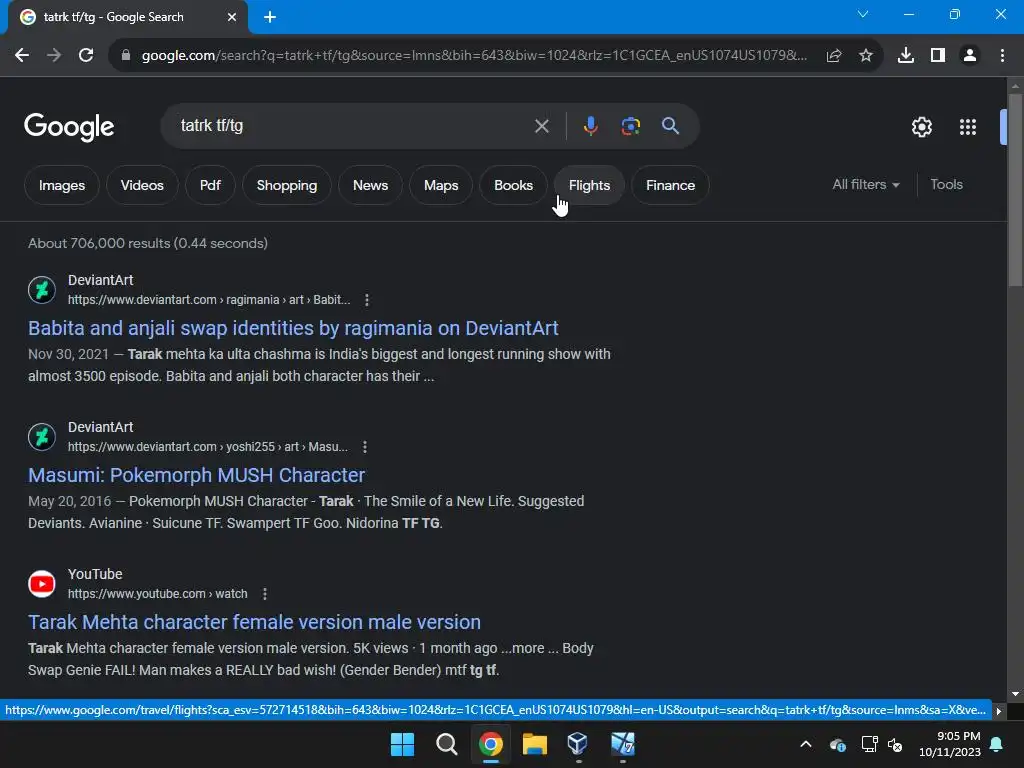Image resolution: width=1024 pixels, height=768 pixels.
Task: Open Chrome downloads
Action: (x=906, y=56)
